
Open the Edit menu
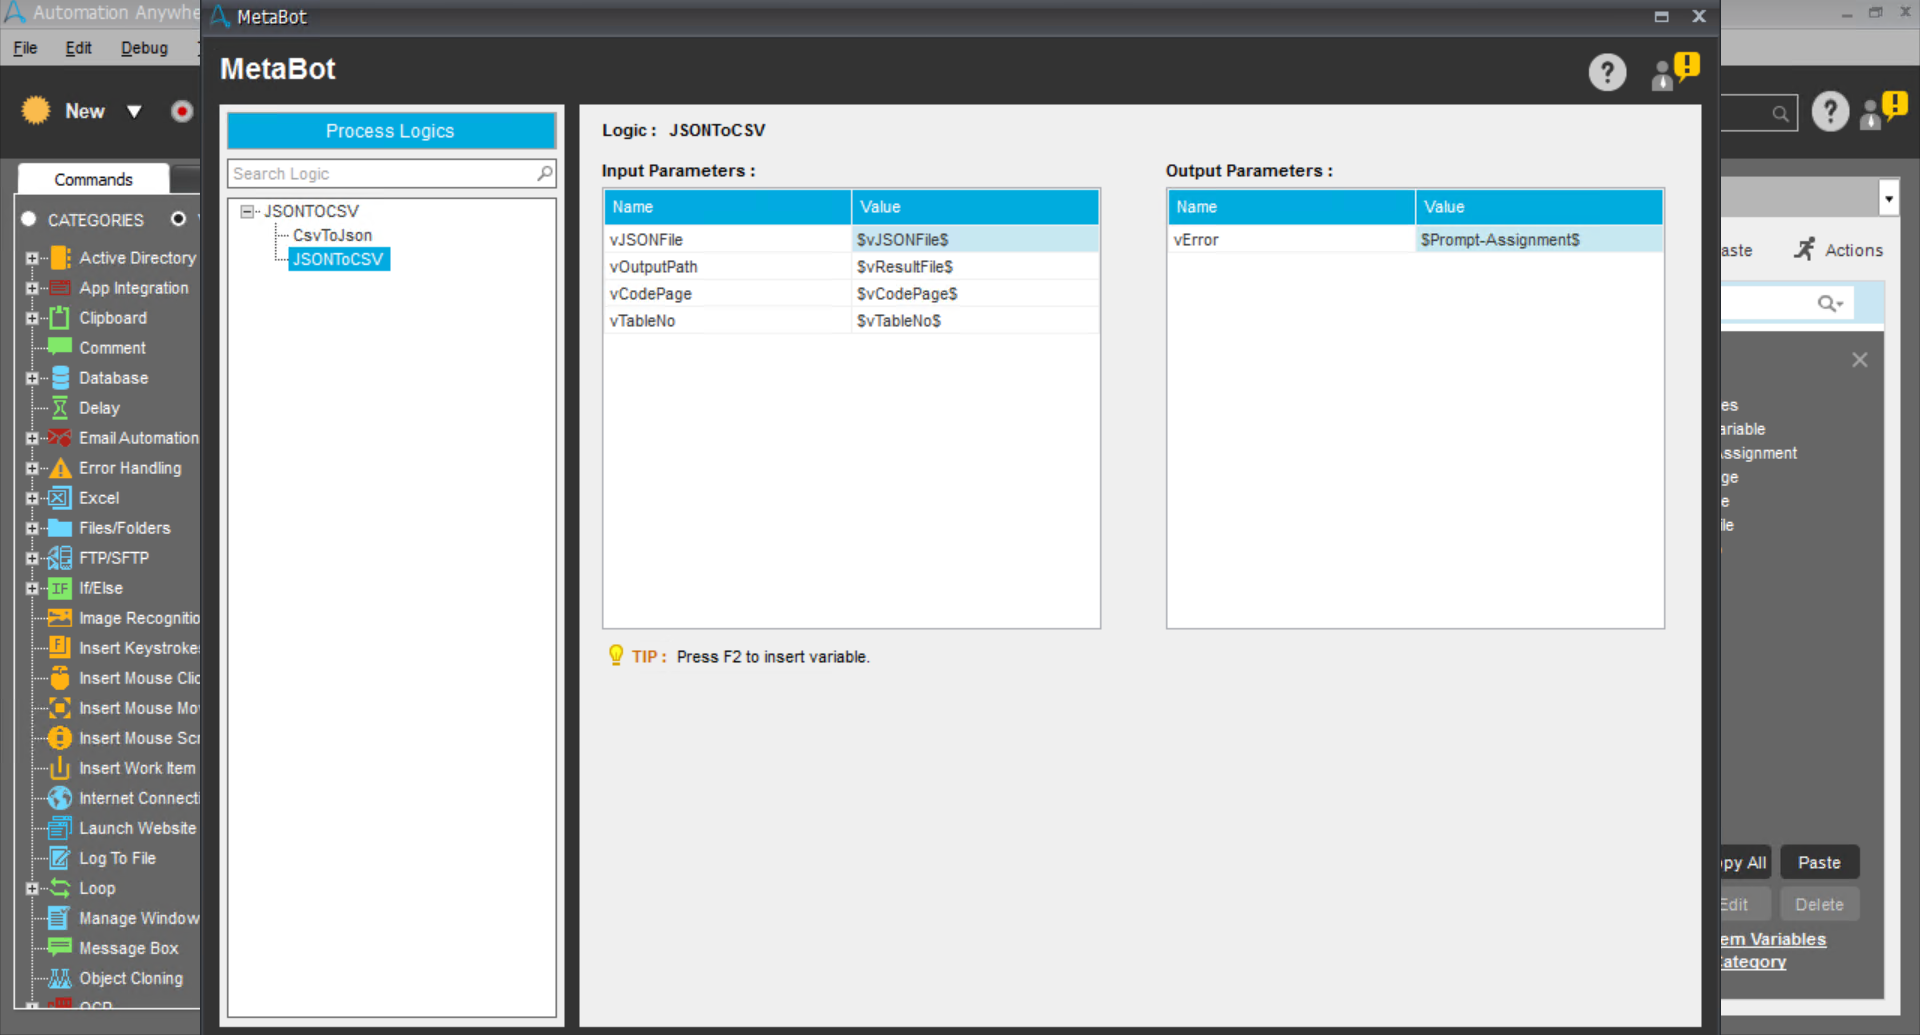[78, 48]
